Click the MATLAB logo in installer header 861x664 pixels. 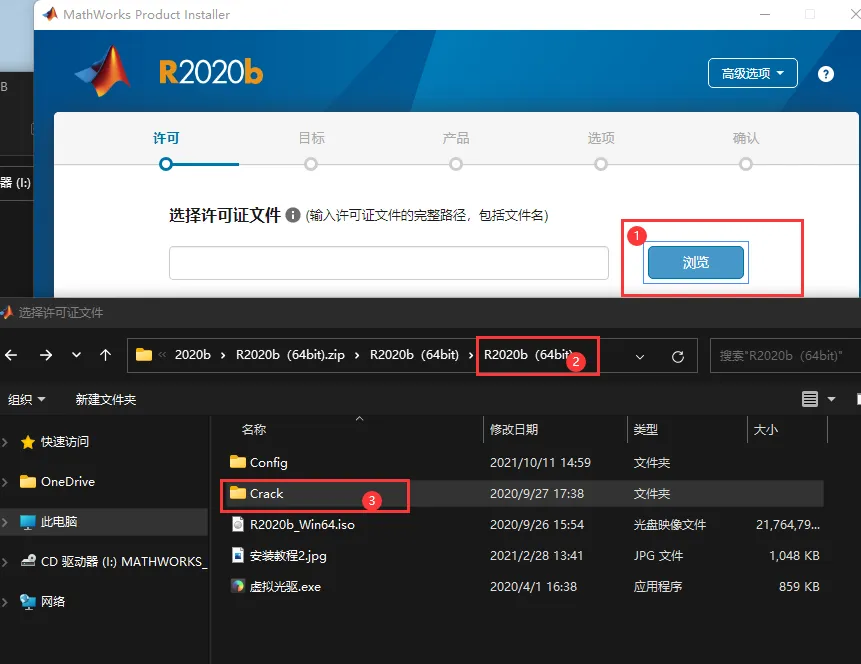(103, 71)
